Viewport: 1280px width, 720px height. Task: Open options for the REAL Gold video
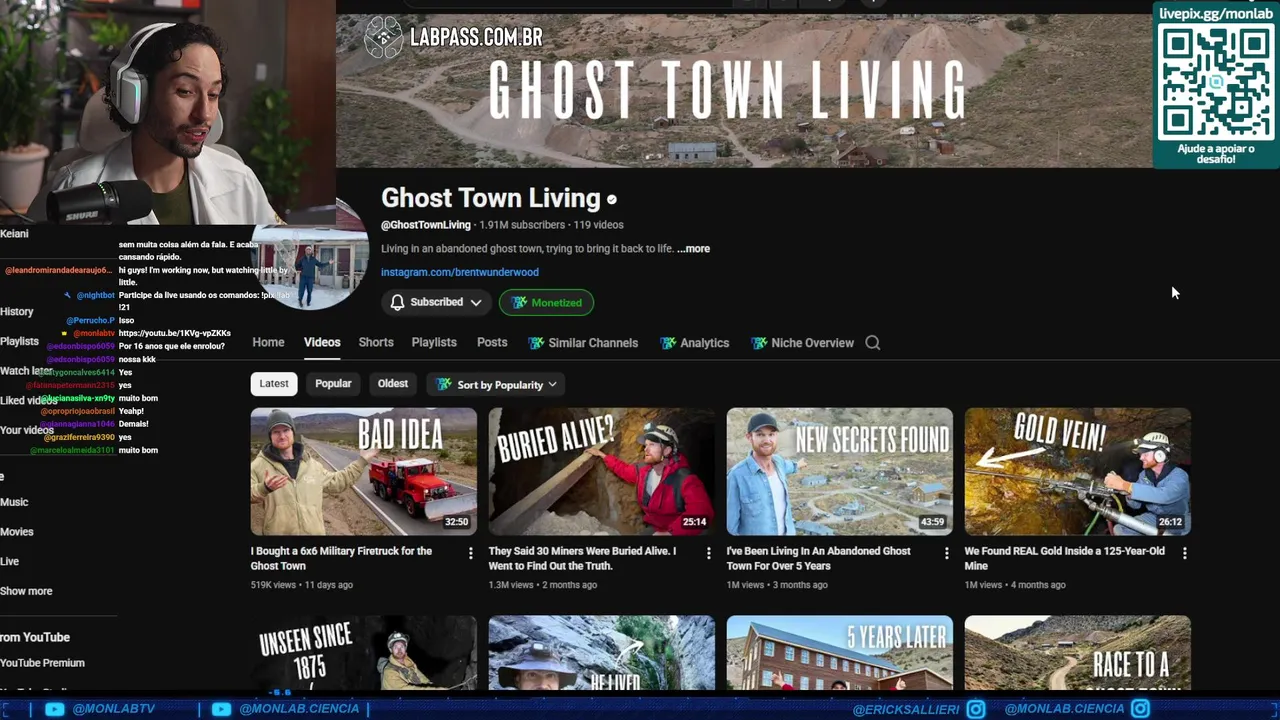click(1185, 553)
